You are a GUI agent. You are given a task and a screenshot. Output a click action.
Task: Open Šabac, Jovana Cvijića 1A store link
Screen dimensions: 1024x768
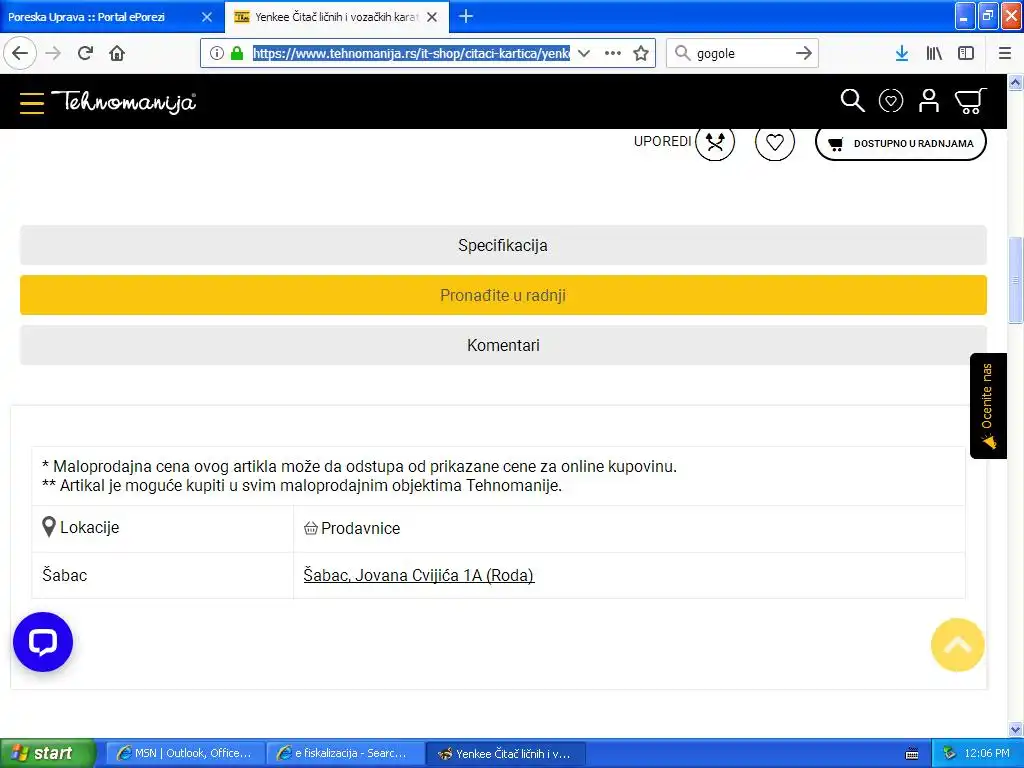tap(419, 575)
